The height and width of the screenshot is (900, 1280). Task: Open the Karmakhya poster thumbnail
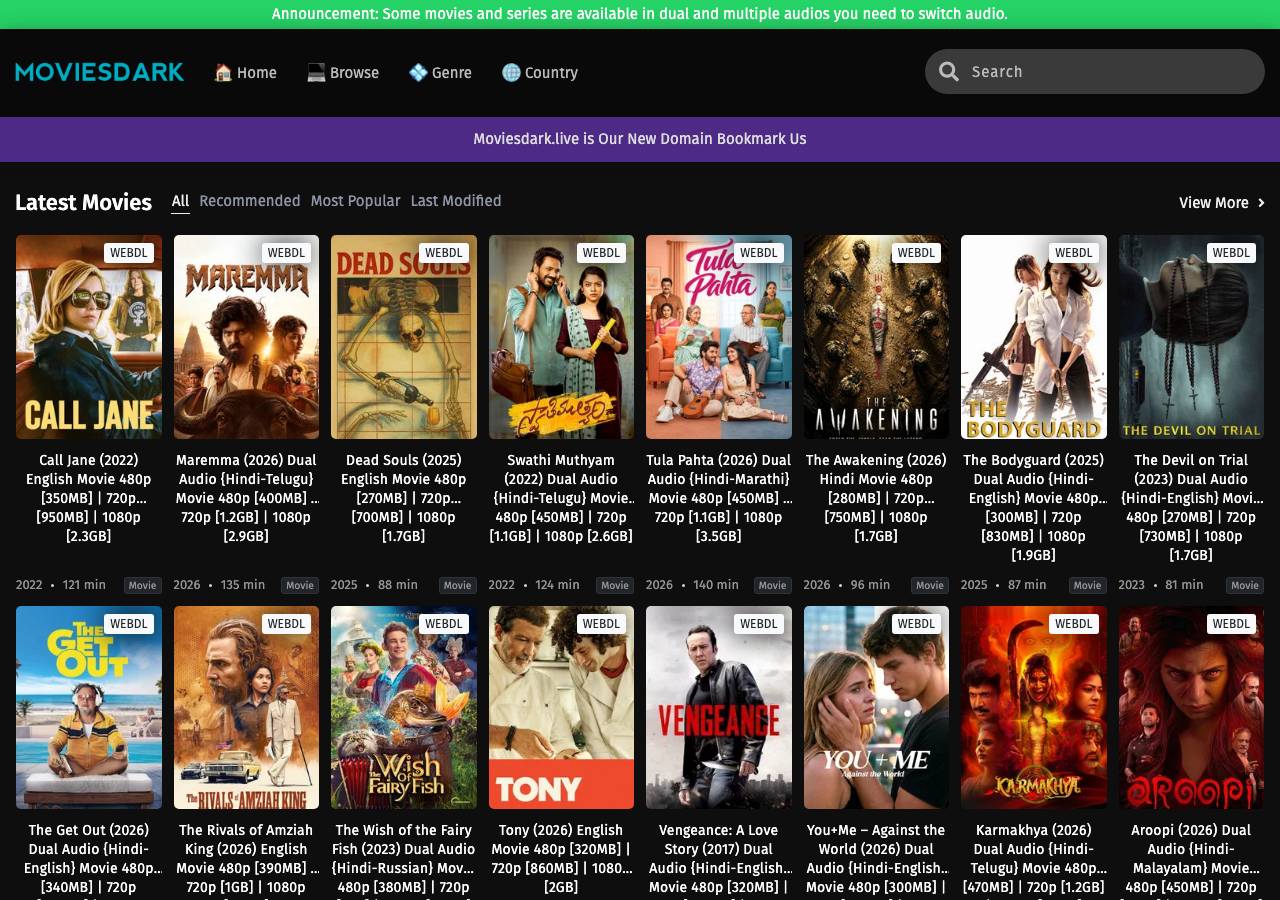[1034, 707]
